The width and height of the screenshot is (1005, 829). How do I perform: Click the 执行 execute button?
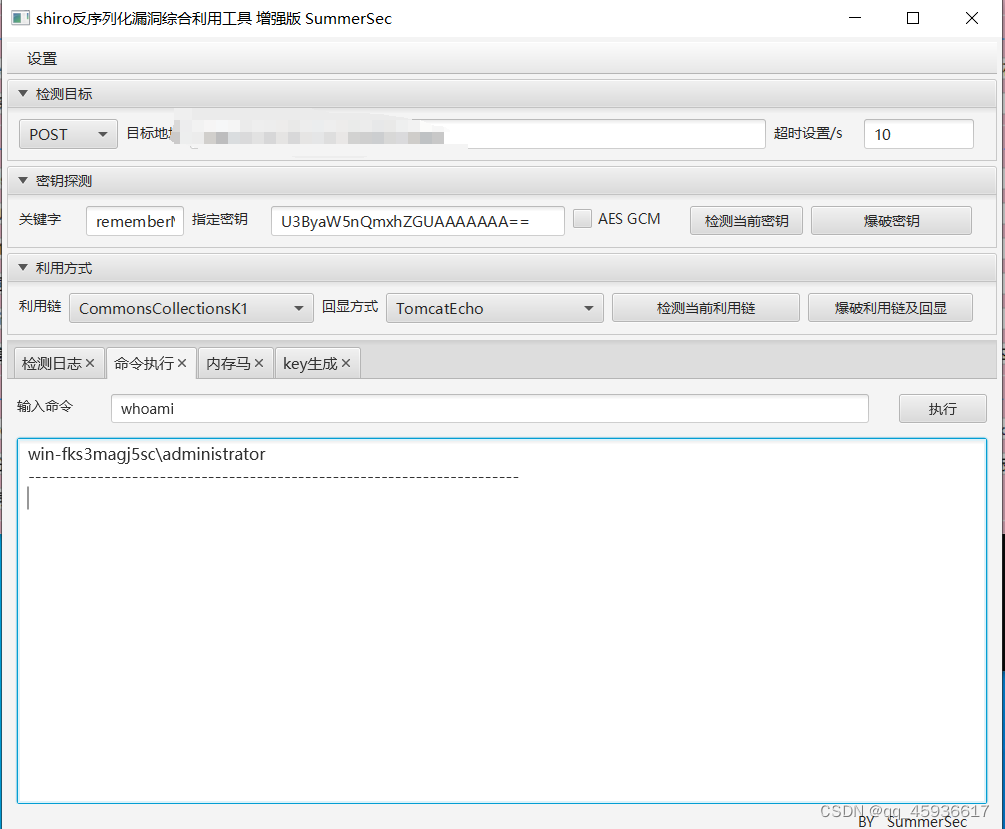tap(942, 408)
